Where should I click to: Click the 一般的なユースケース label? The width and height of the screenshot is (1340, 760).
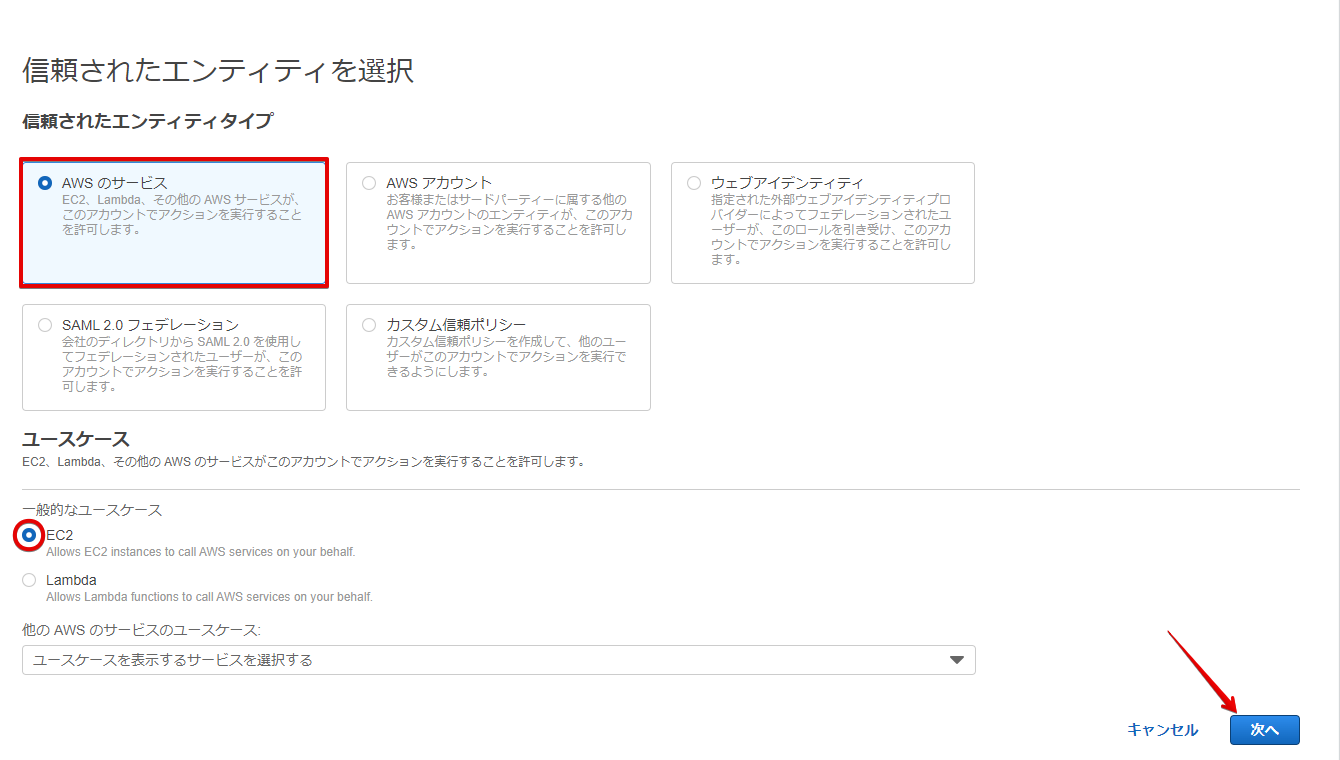[x=92, y=510]
